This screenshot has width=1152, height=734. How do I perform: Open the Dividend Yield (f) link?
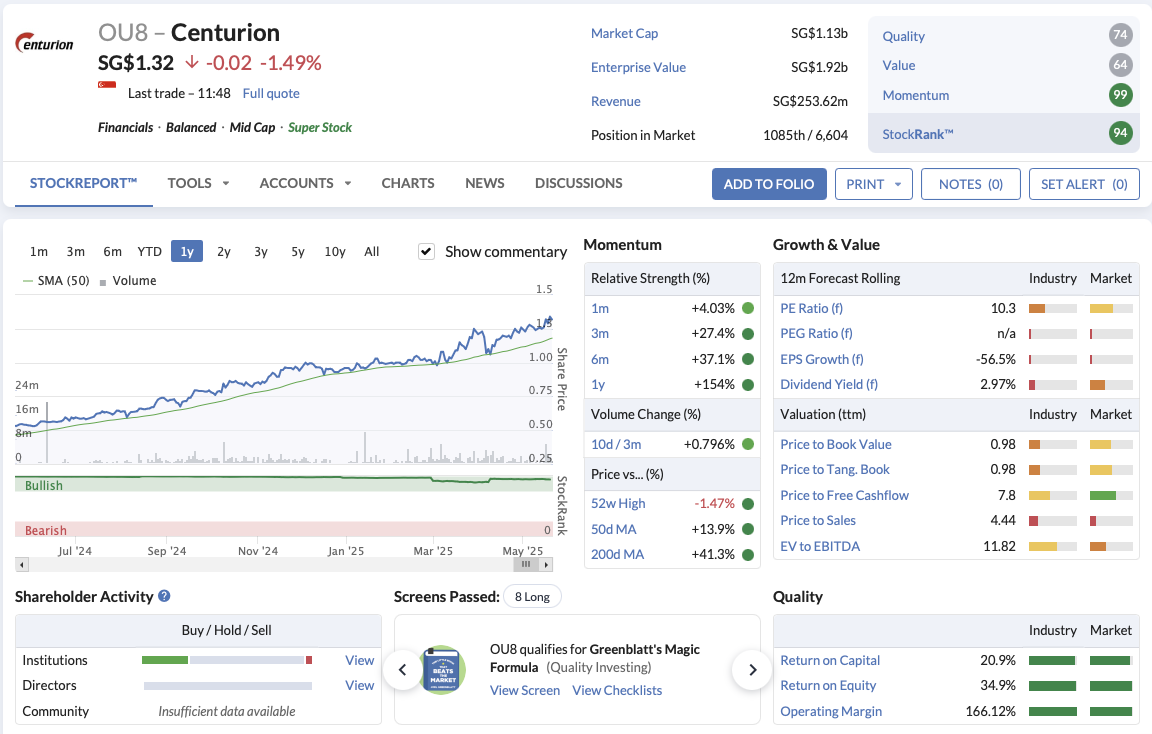(x=829, y=384)
